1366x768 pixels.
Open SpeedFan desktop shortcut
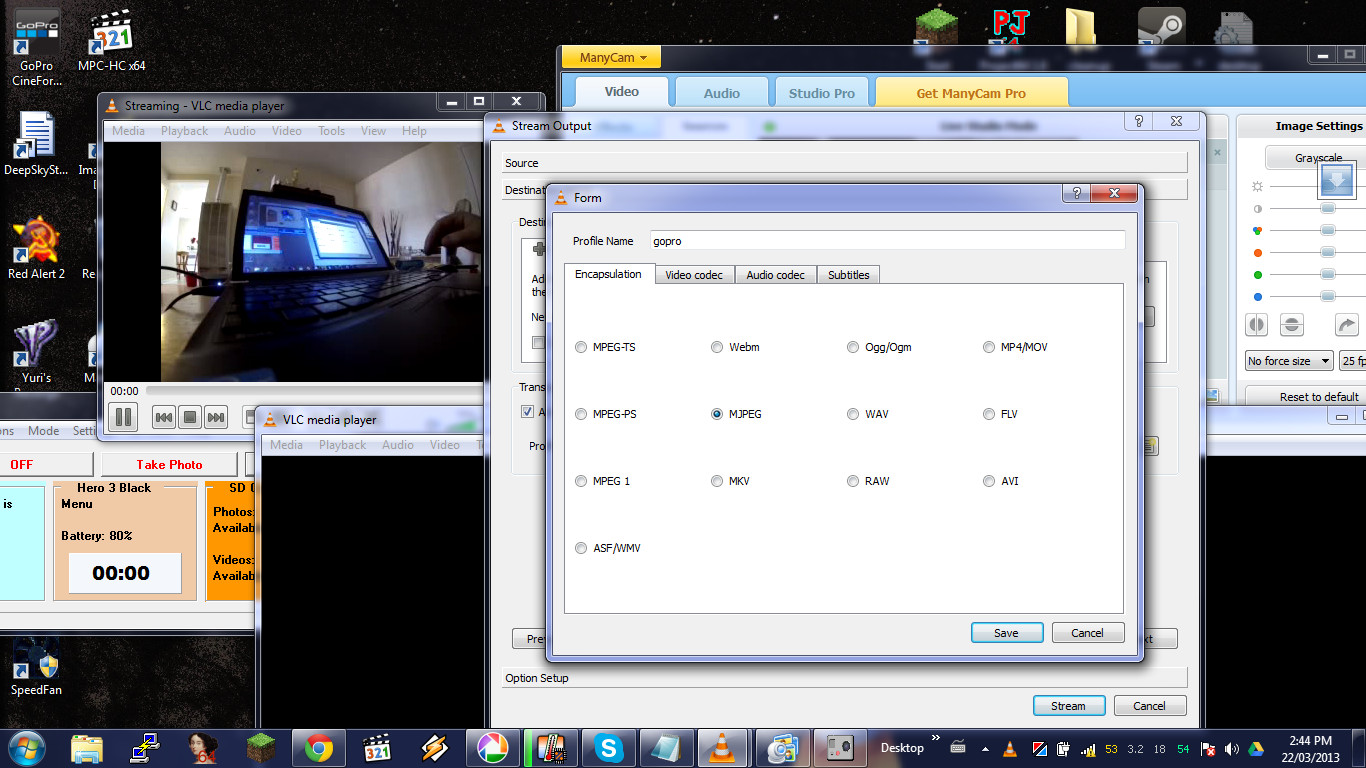[36, 665]
